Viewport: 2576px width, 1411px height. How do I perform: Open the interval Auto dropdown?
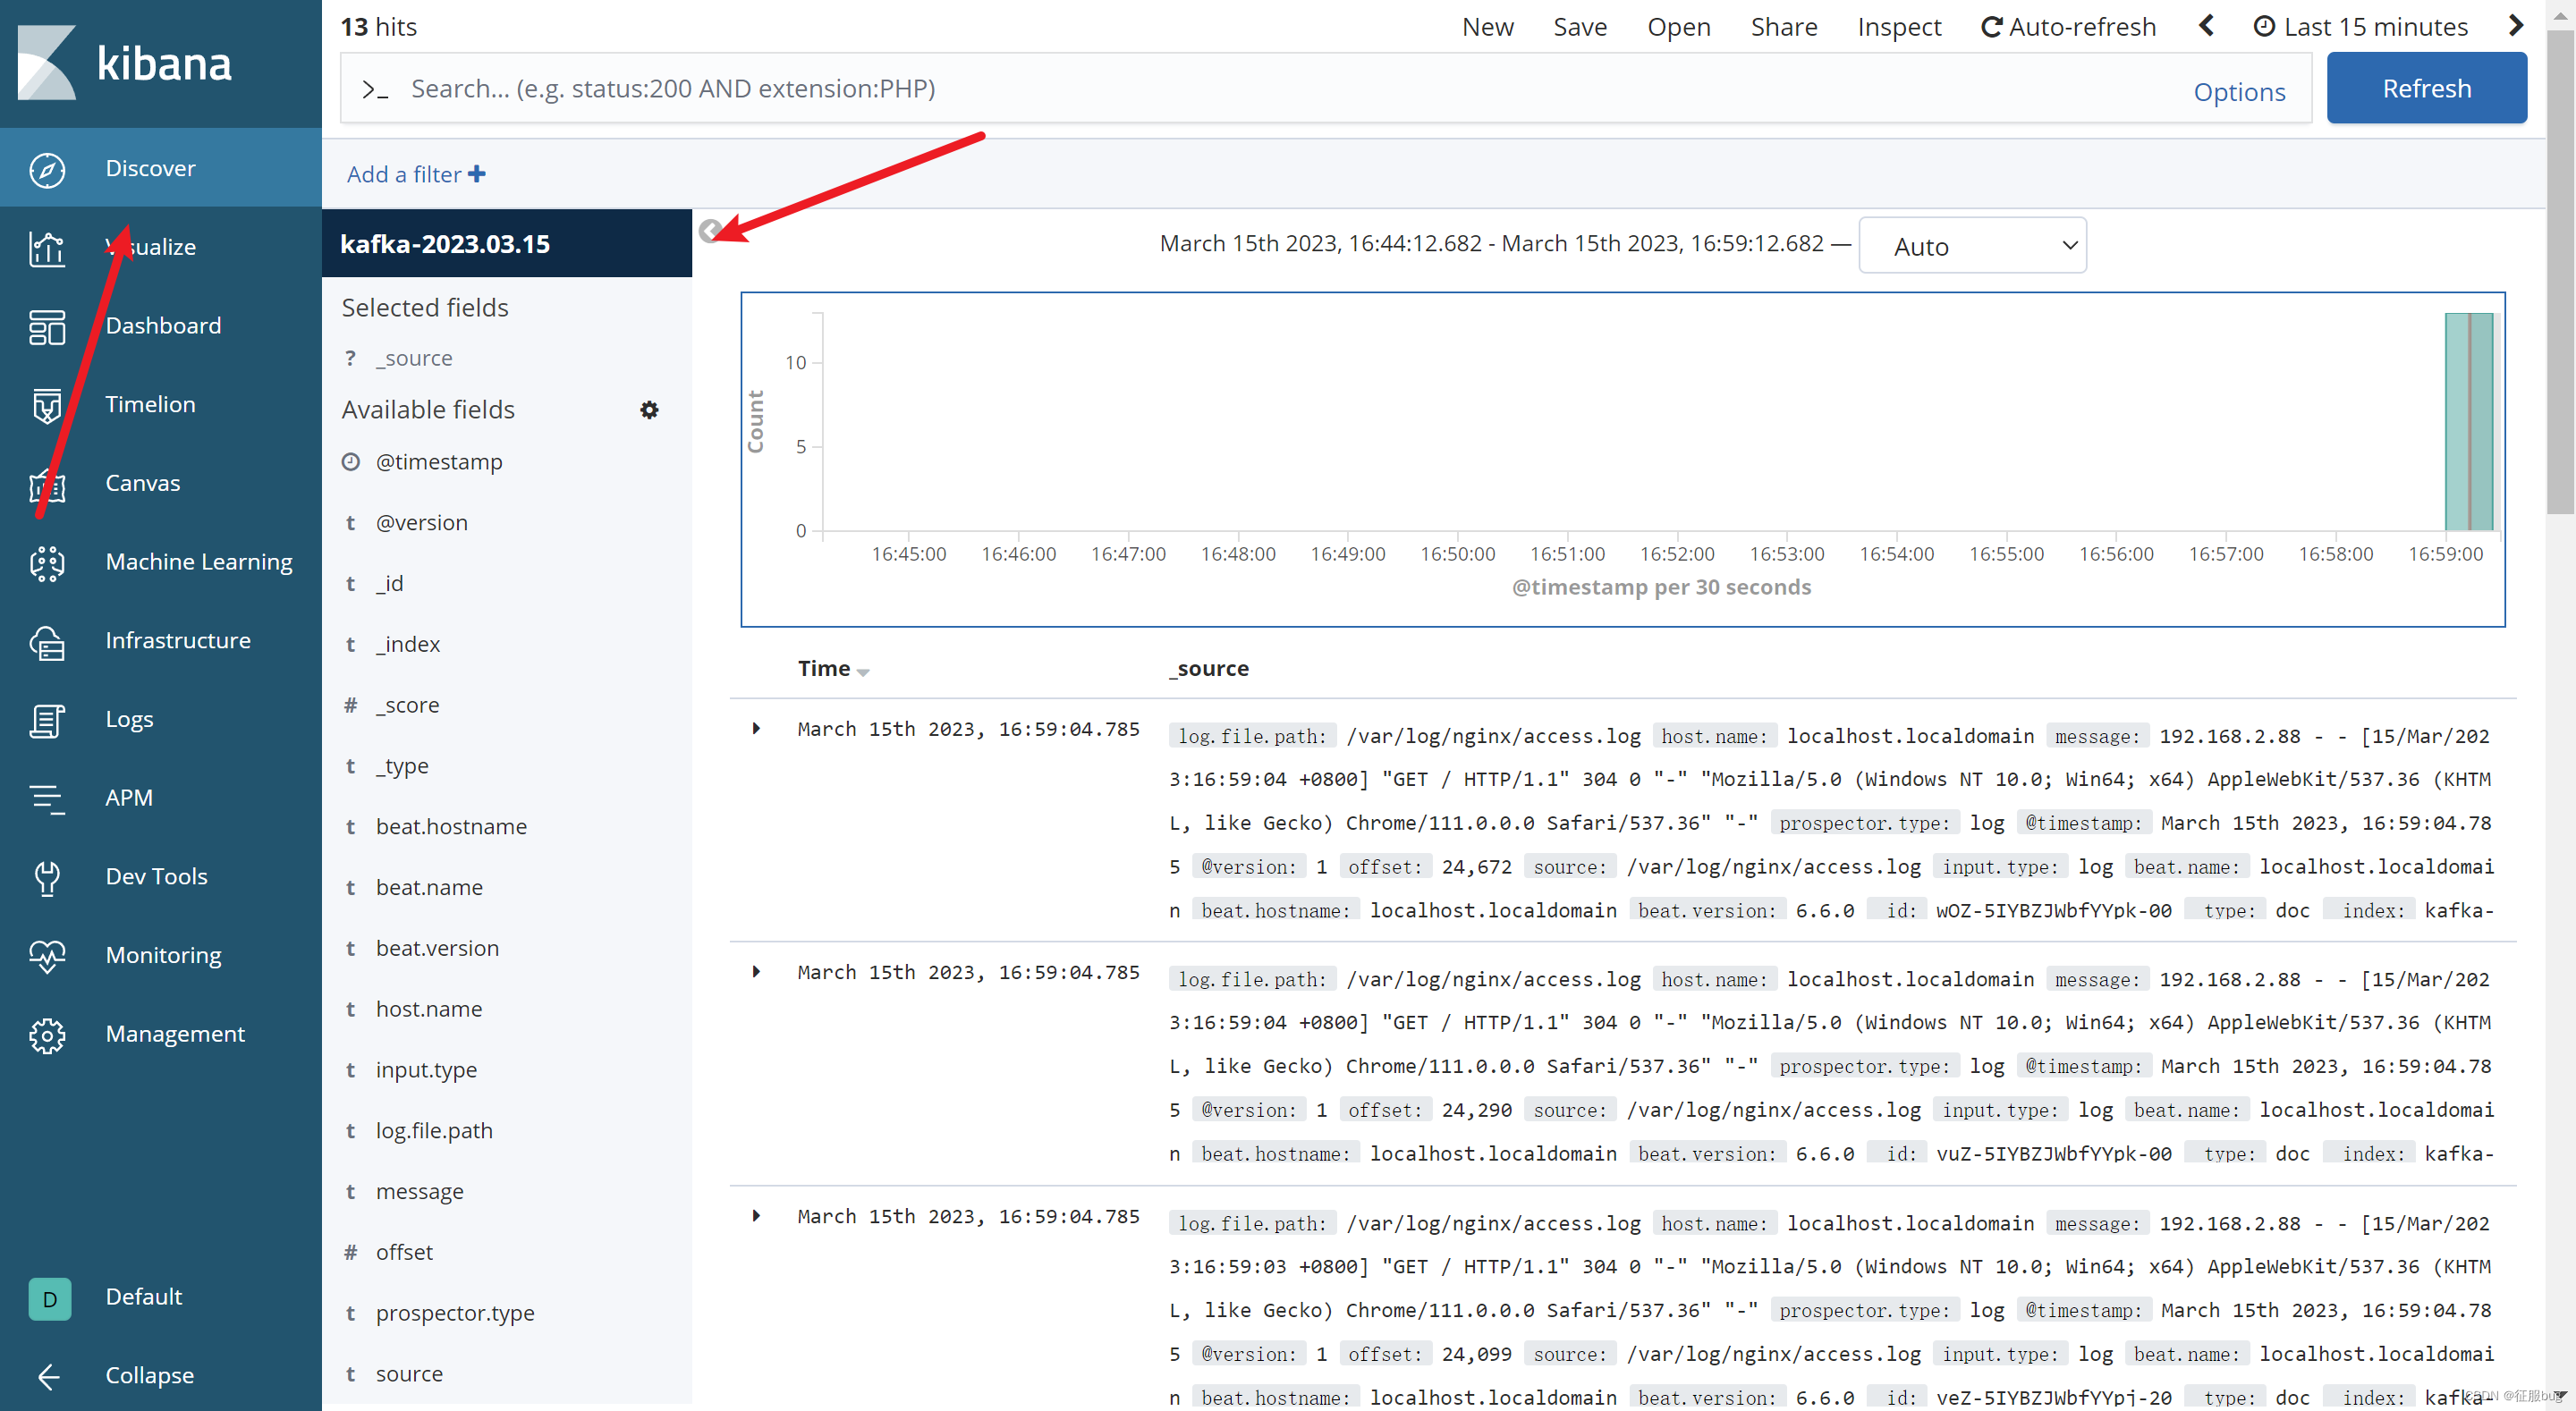click(x=1971, y=246)
